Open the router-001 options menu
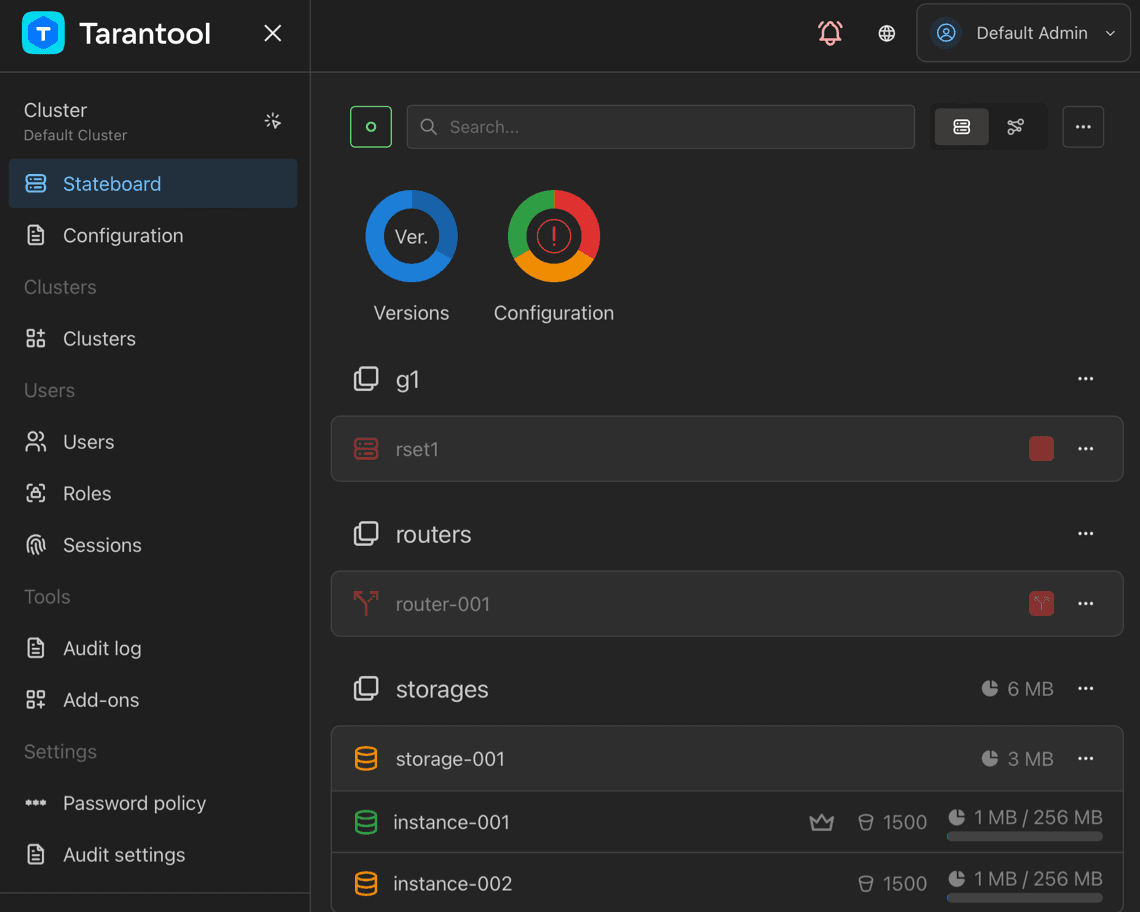 pos(1085,604)
